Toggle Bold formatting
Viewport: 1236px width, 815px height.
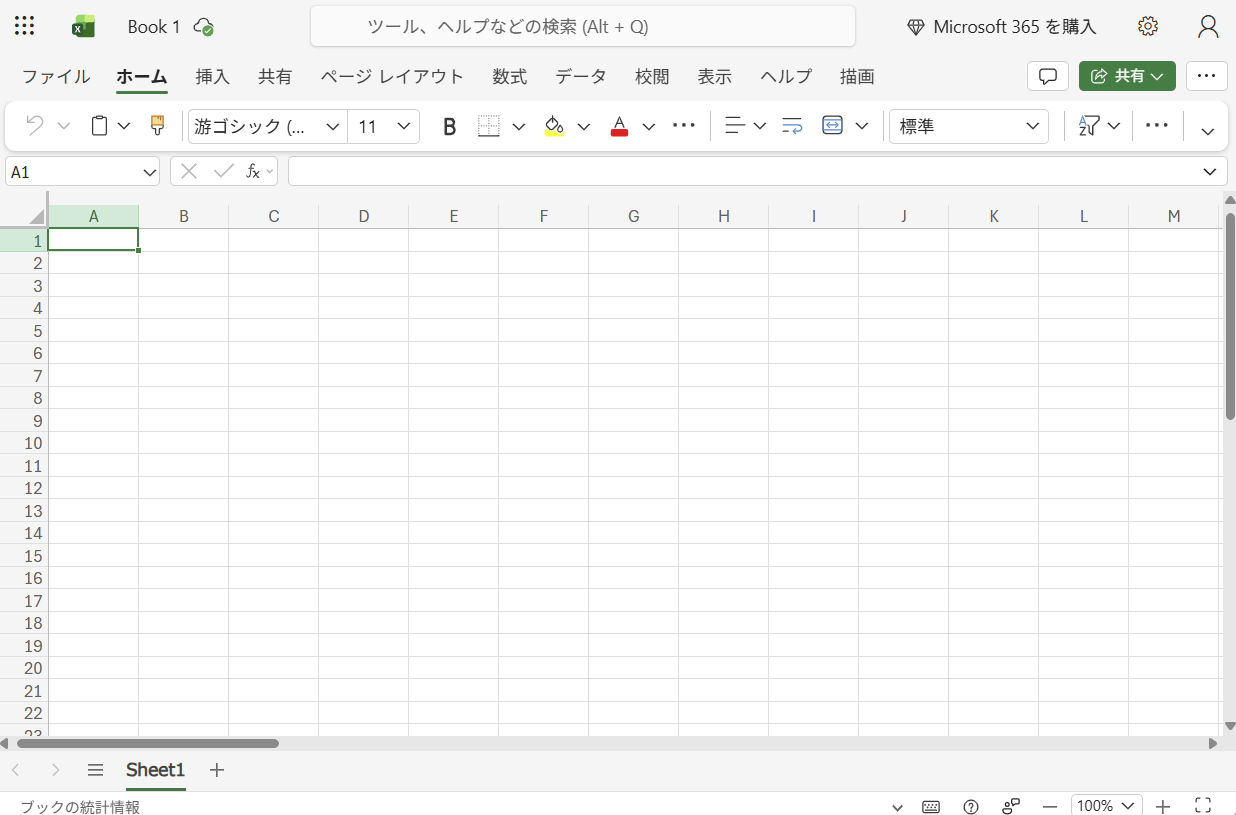tap(449, 126)
